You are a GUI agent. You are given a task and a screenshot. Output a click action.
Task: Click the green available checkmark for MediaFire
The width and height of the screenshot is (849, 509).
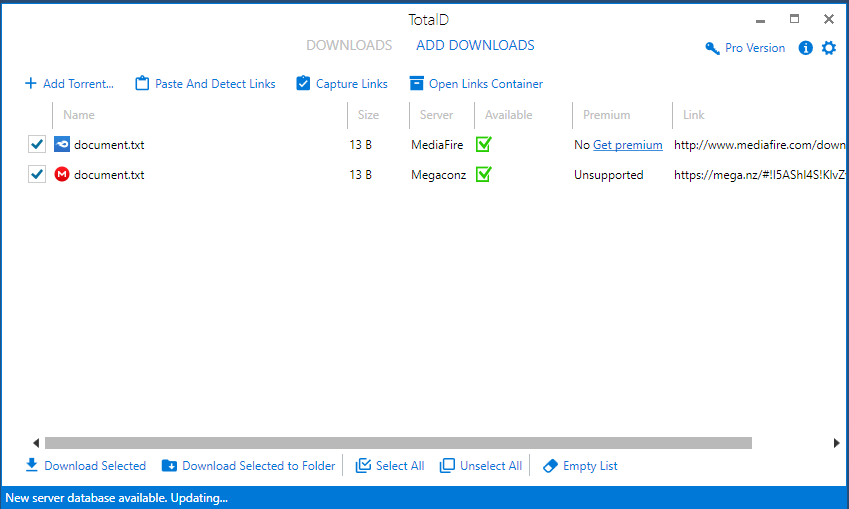coord(484,144)
